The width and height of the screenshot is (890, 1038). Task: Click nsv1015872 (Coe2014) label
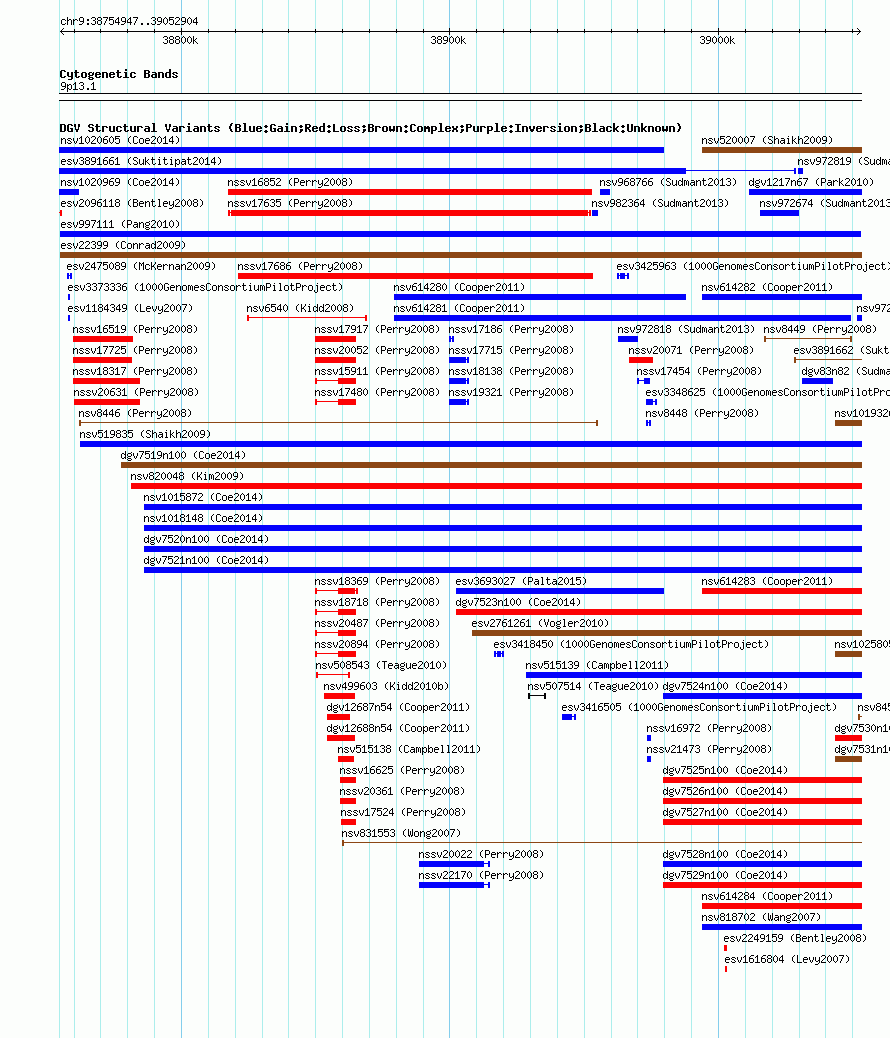(x=203, y=498)
